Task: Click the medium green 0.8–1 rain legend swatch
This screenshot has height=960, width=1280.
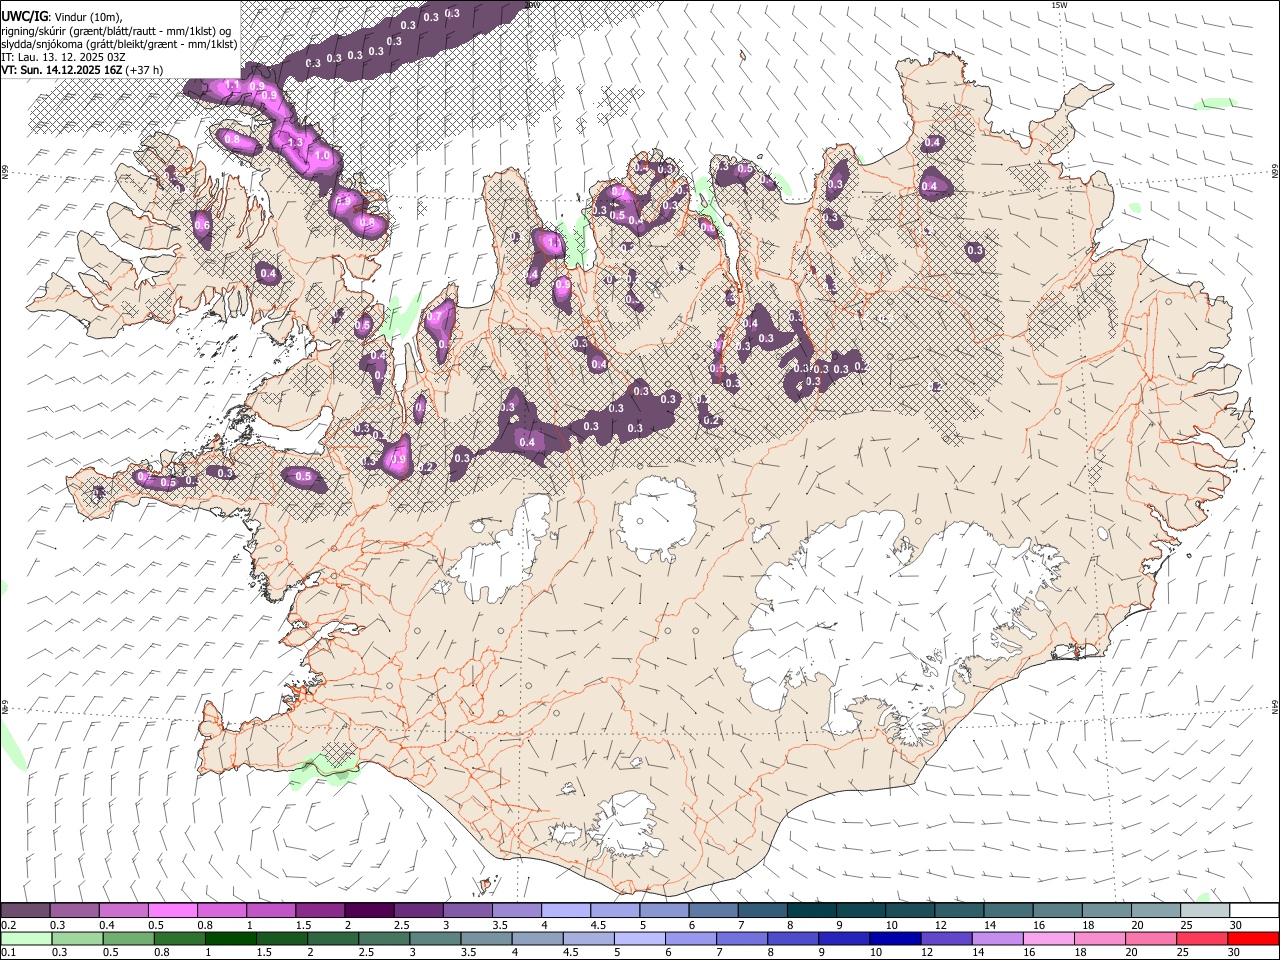Action: pyautogui.click(x=179, y=939)
